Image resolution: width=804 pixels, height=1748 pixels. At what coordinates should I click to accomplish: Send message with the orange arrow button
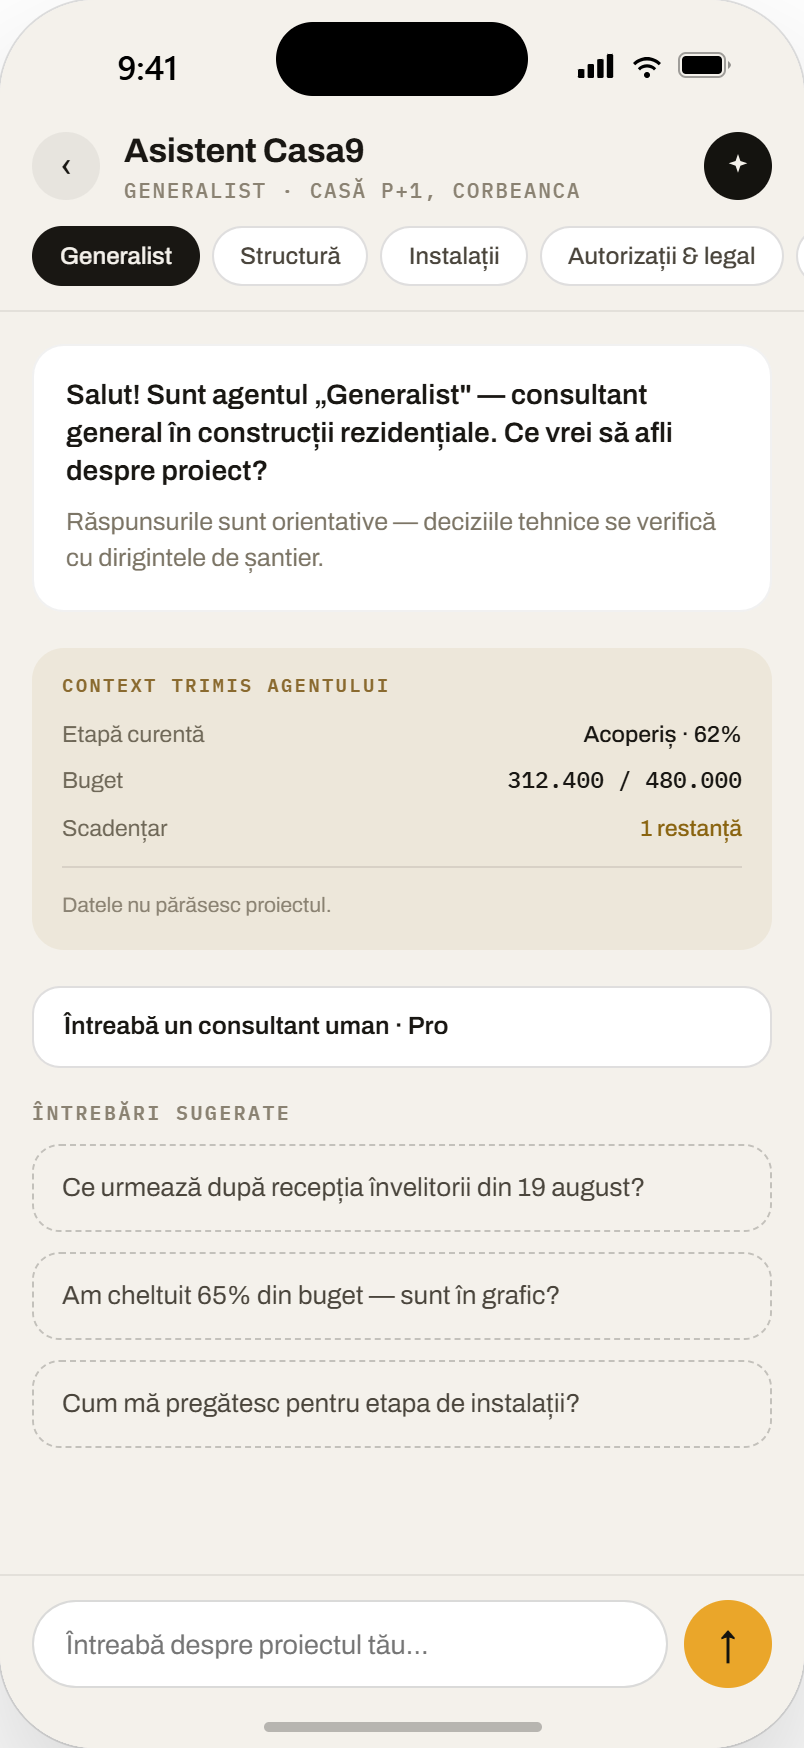(728, 1644)
